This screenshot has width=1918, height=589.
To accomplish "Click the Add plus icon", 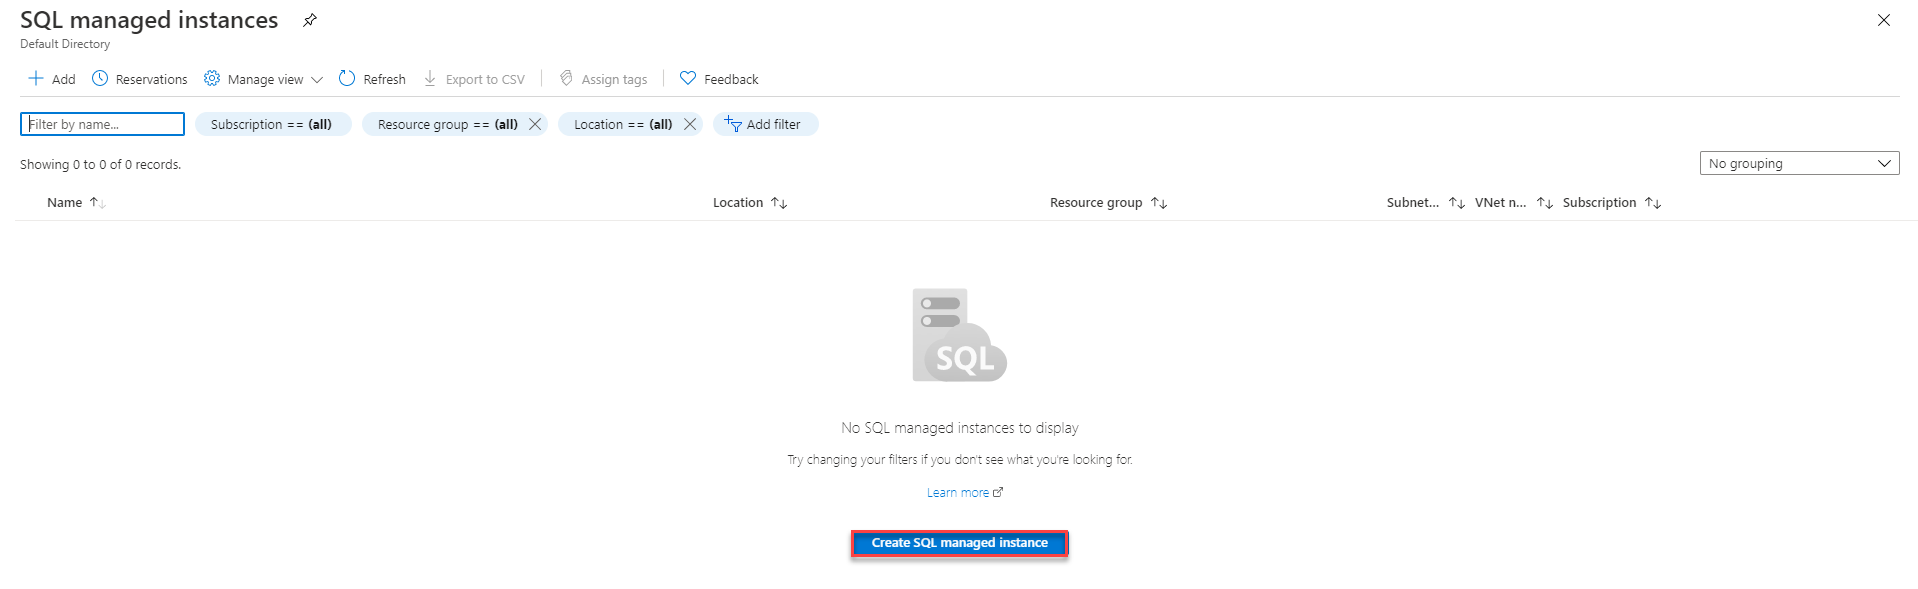I will coord(36,79).
